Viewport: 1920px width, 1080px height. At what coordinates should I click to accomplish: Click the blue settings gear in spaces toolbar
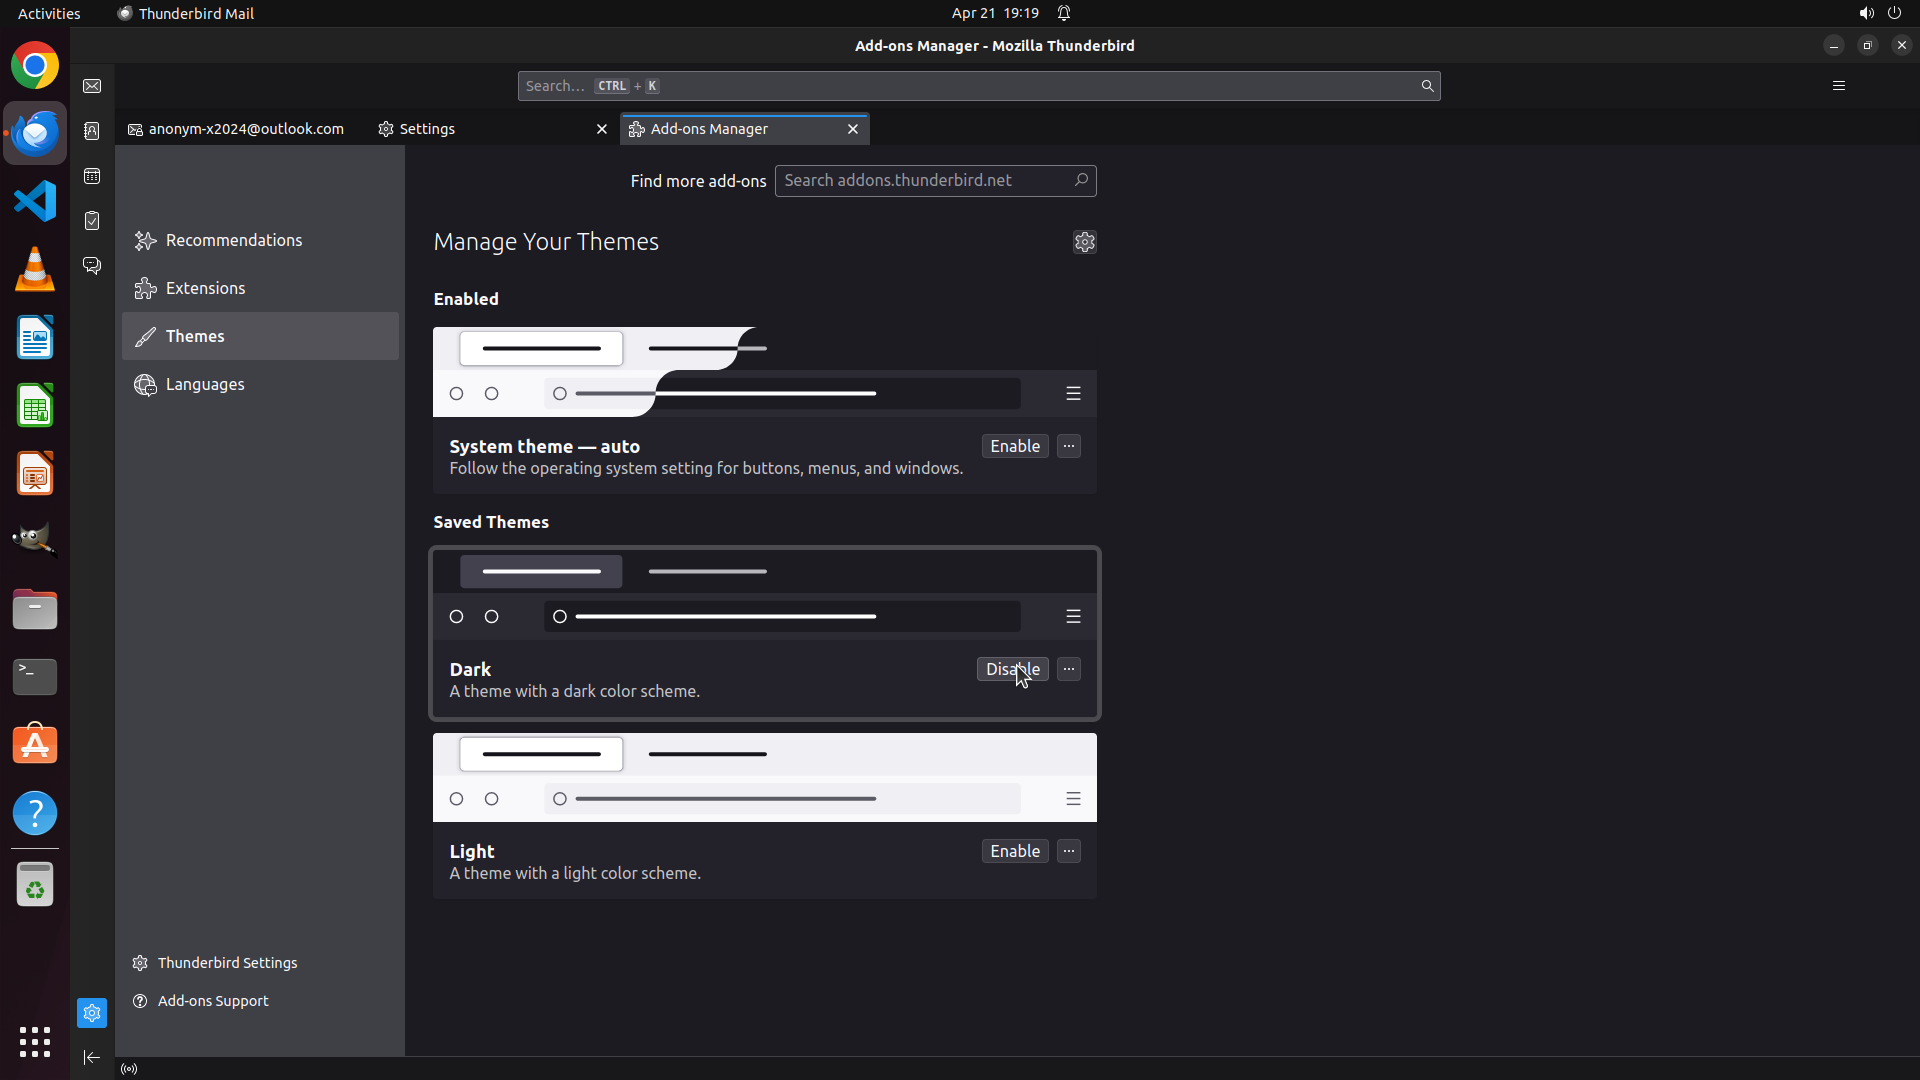92,1013
